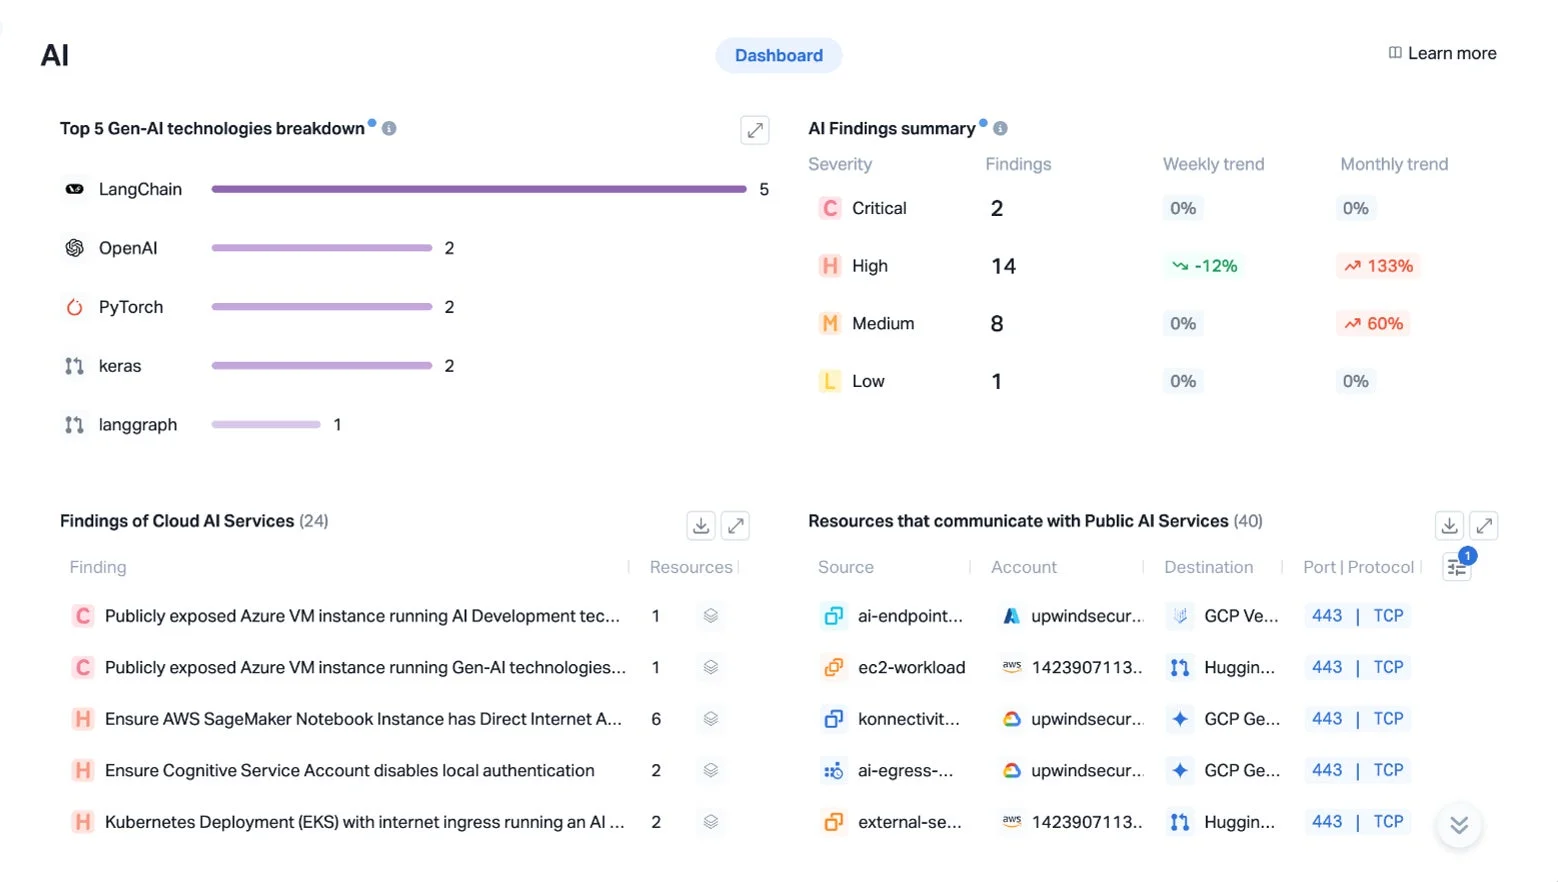Image resolution: width=1558 pixels, height=882 pixels.
Task: Open the Learn more link
Action: click(x=1442, y=53)
